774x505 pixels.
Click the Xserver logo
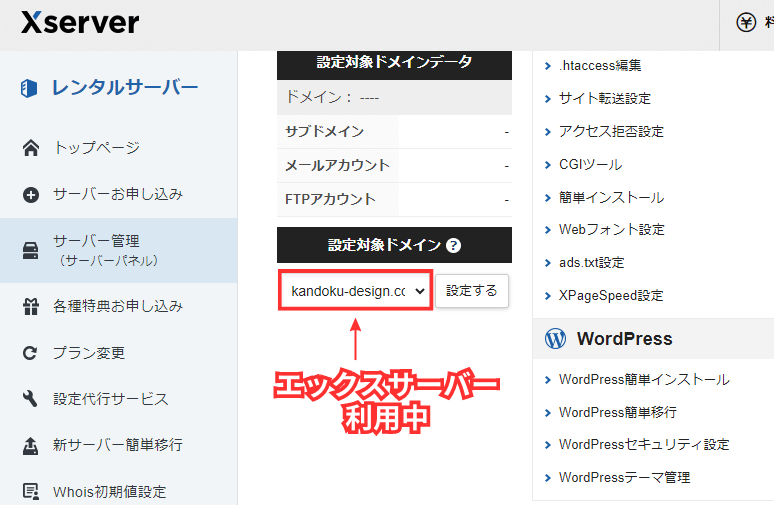[80, 23]
